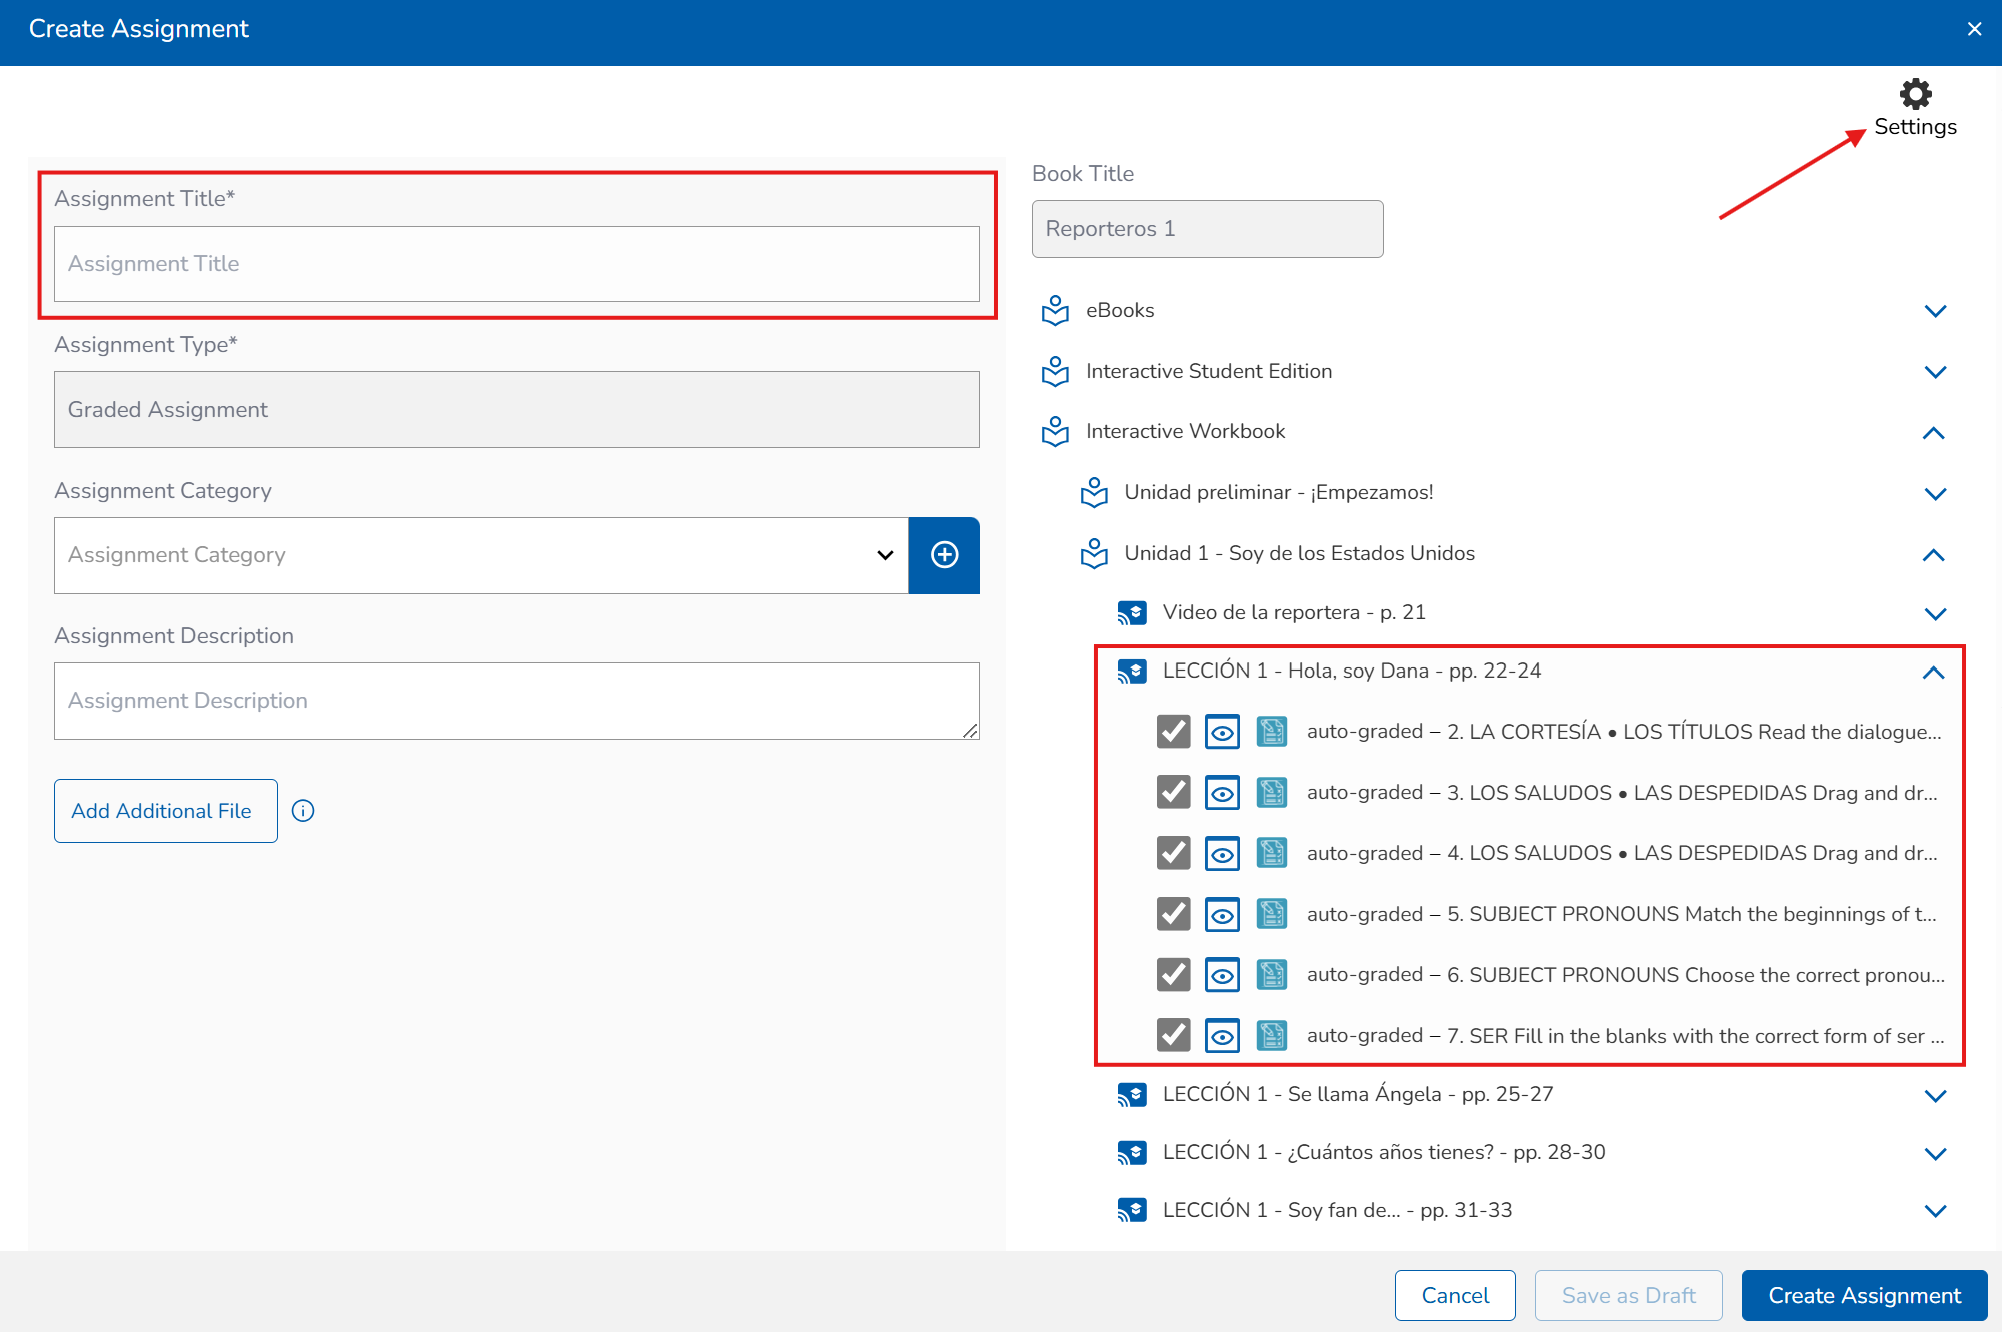Viewport: 2002px width, 1332px height.
Task: Click the info icon beside Add Additional File
Action: click(x=303, y=811)
